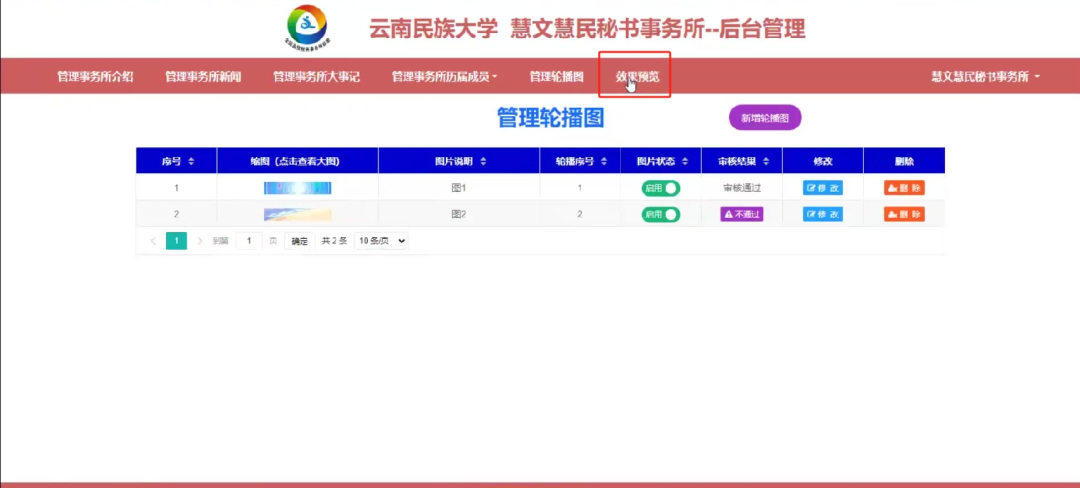Expand 管理事务所历届成员 dropdown menu
Viewport: 1080px width, 488px height.
click(444, 76)
